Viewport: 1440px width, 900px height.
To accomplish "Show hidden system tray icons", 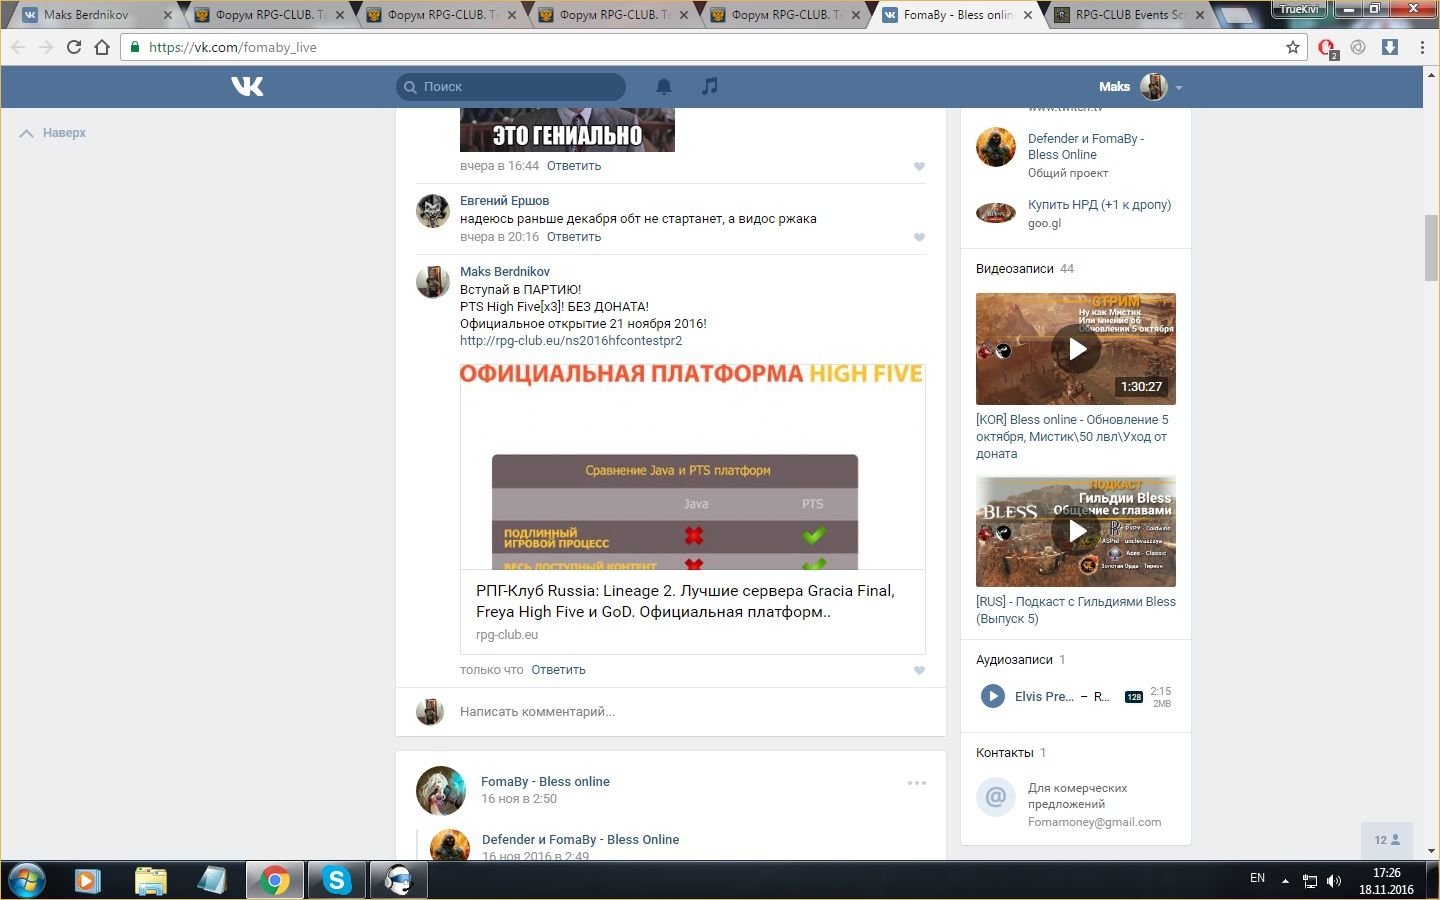I will 1285,881.
